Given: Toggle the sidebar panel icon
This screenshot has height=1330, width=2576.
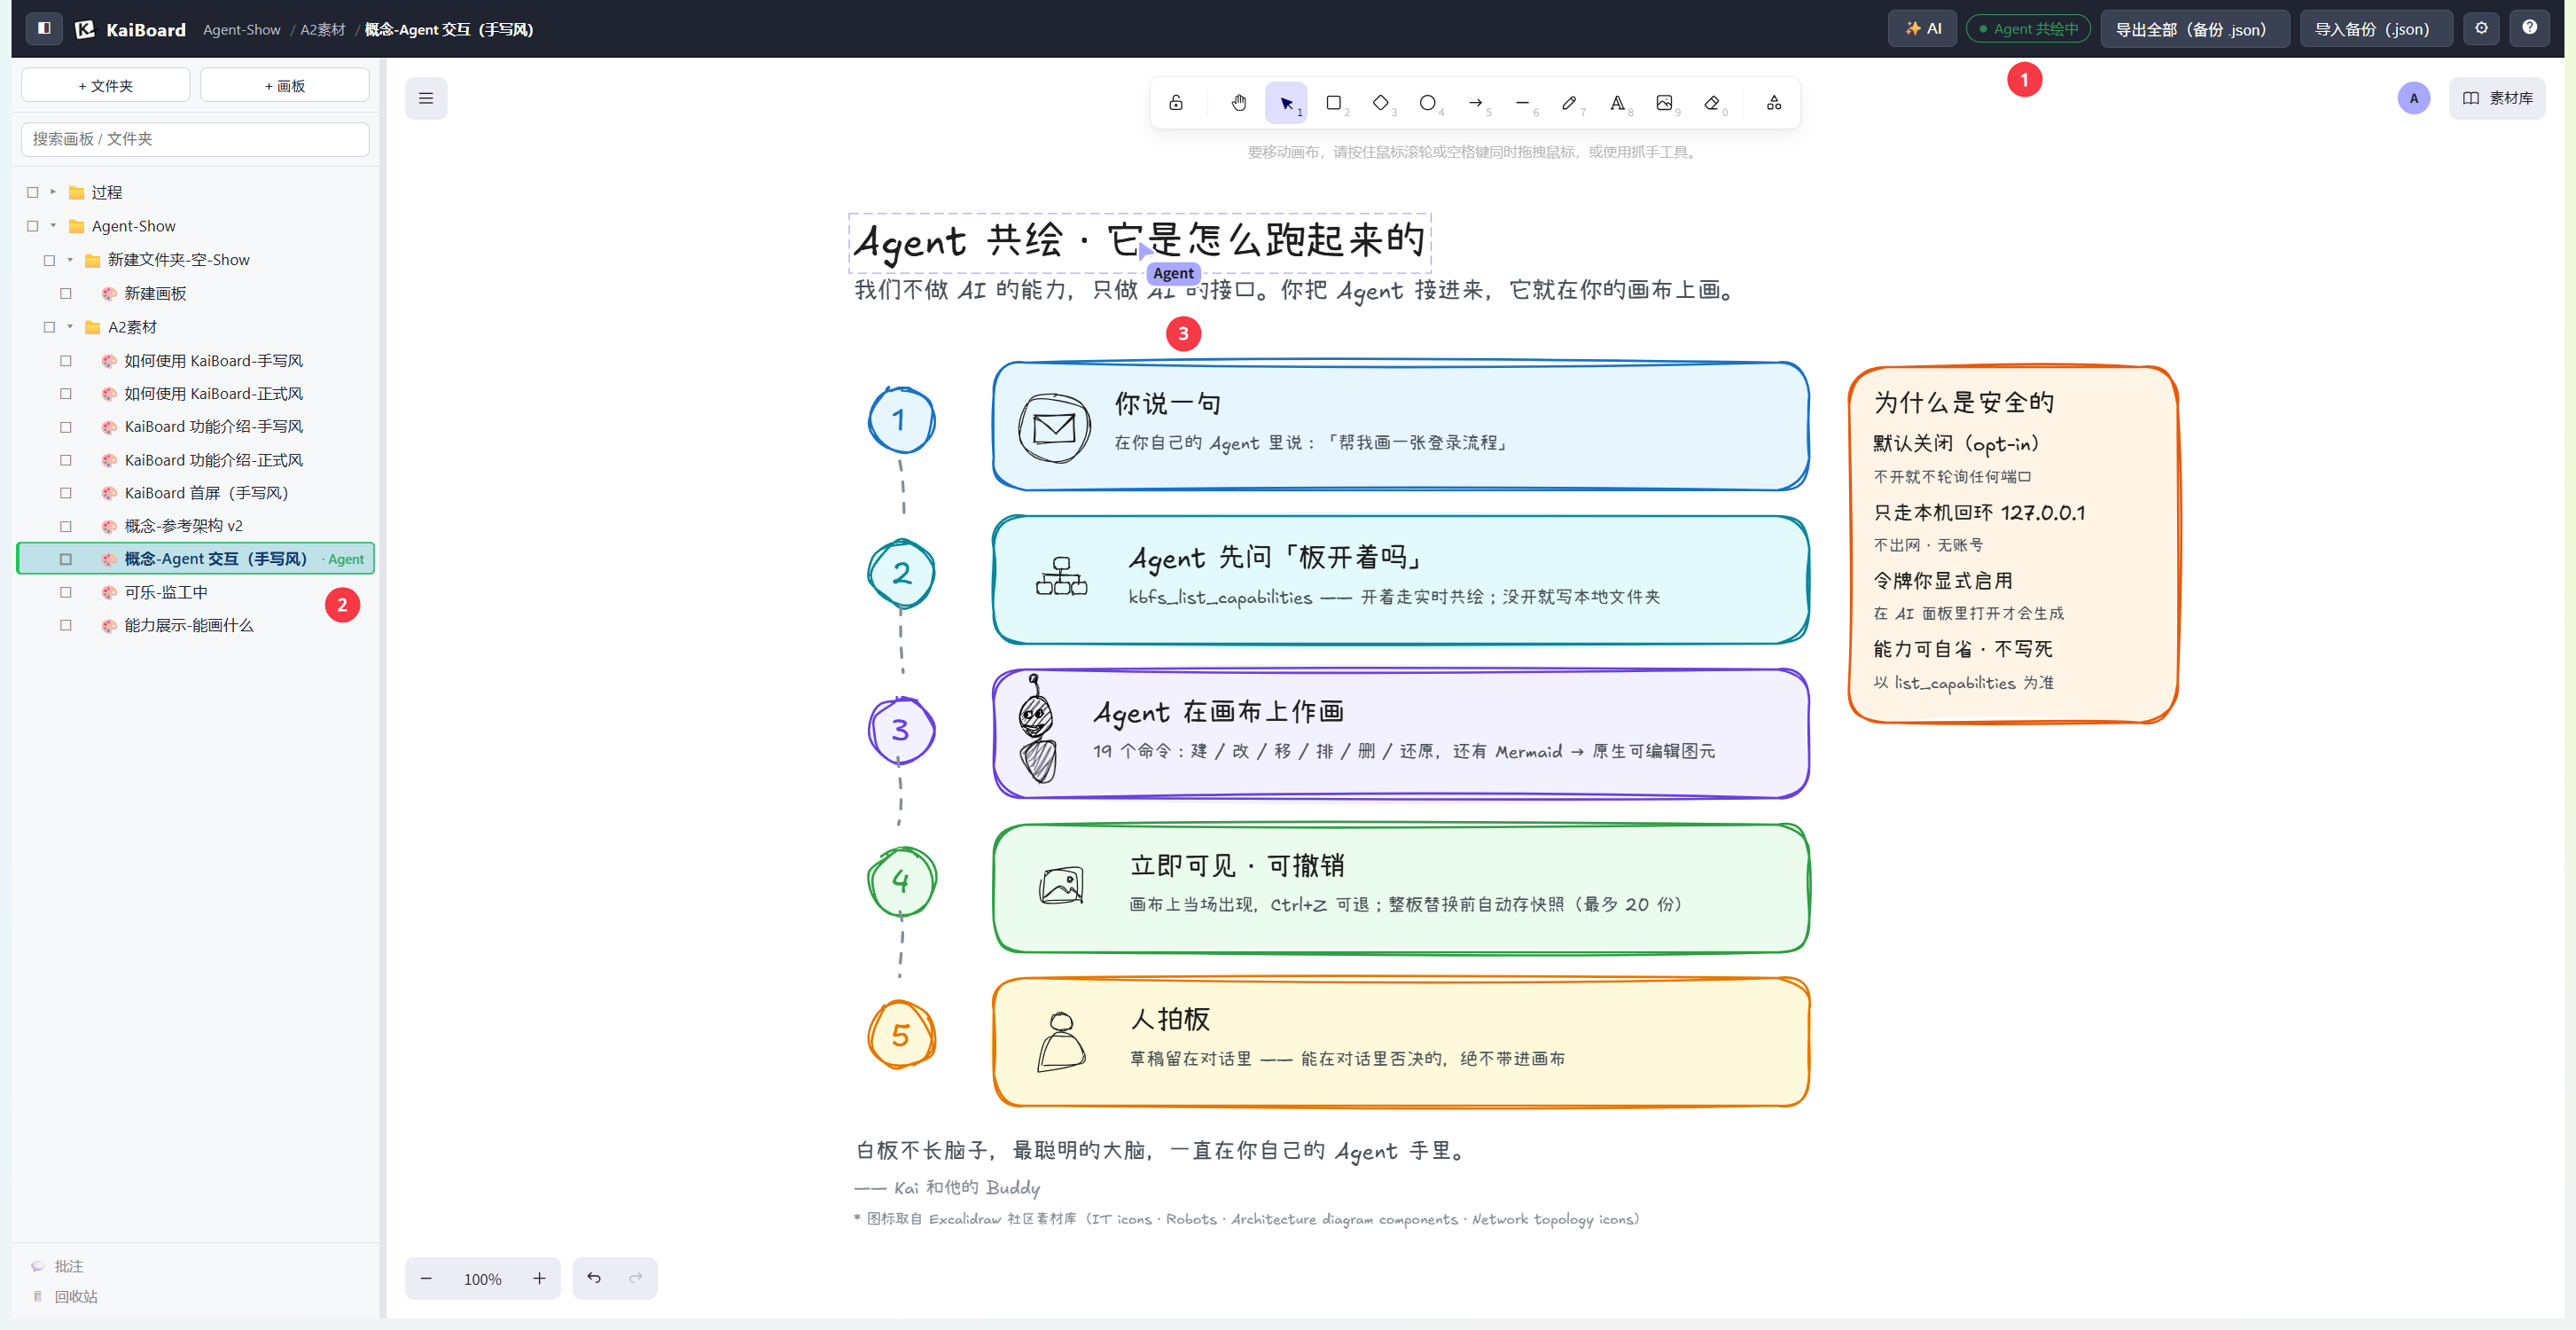Looking at the screenshot, I should click(44, 28).
